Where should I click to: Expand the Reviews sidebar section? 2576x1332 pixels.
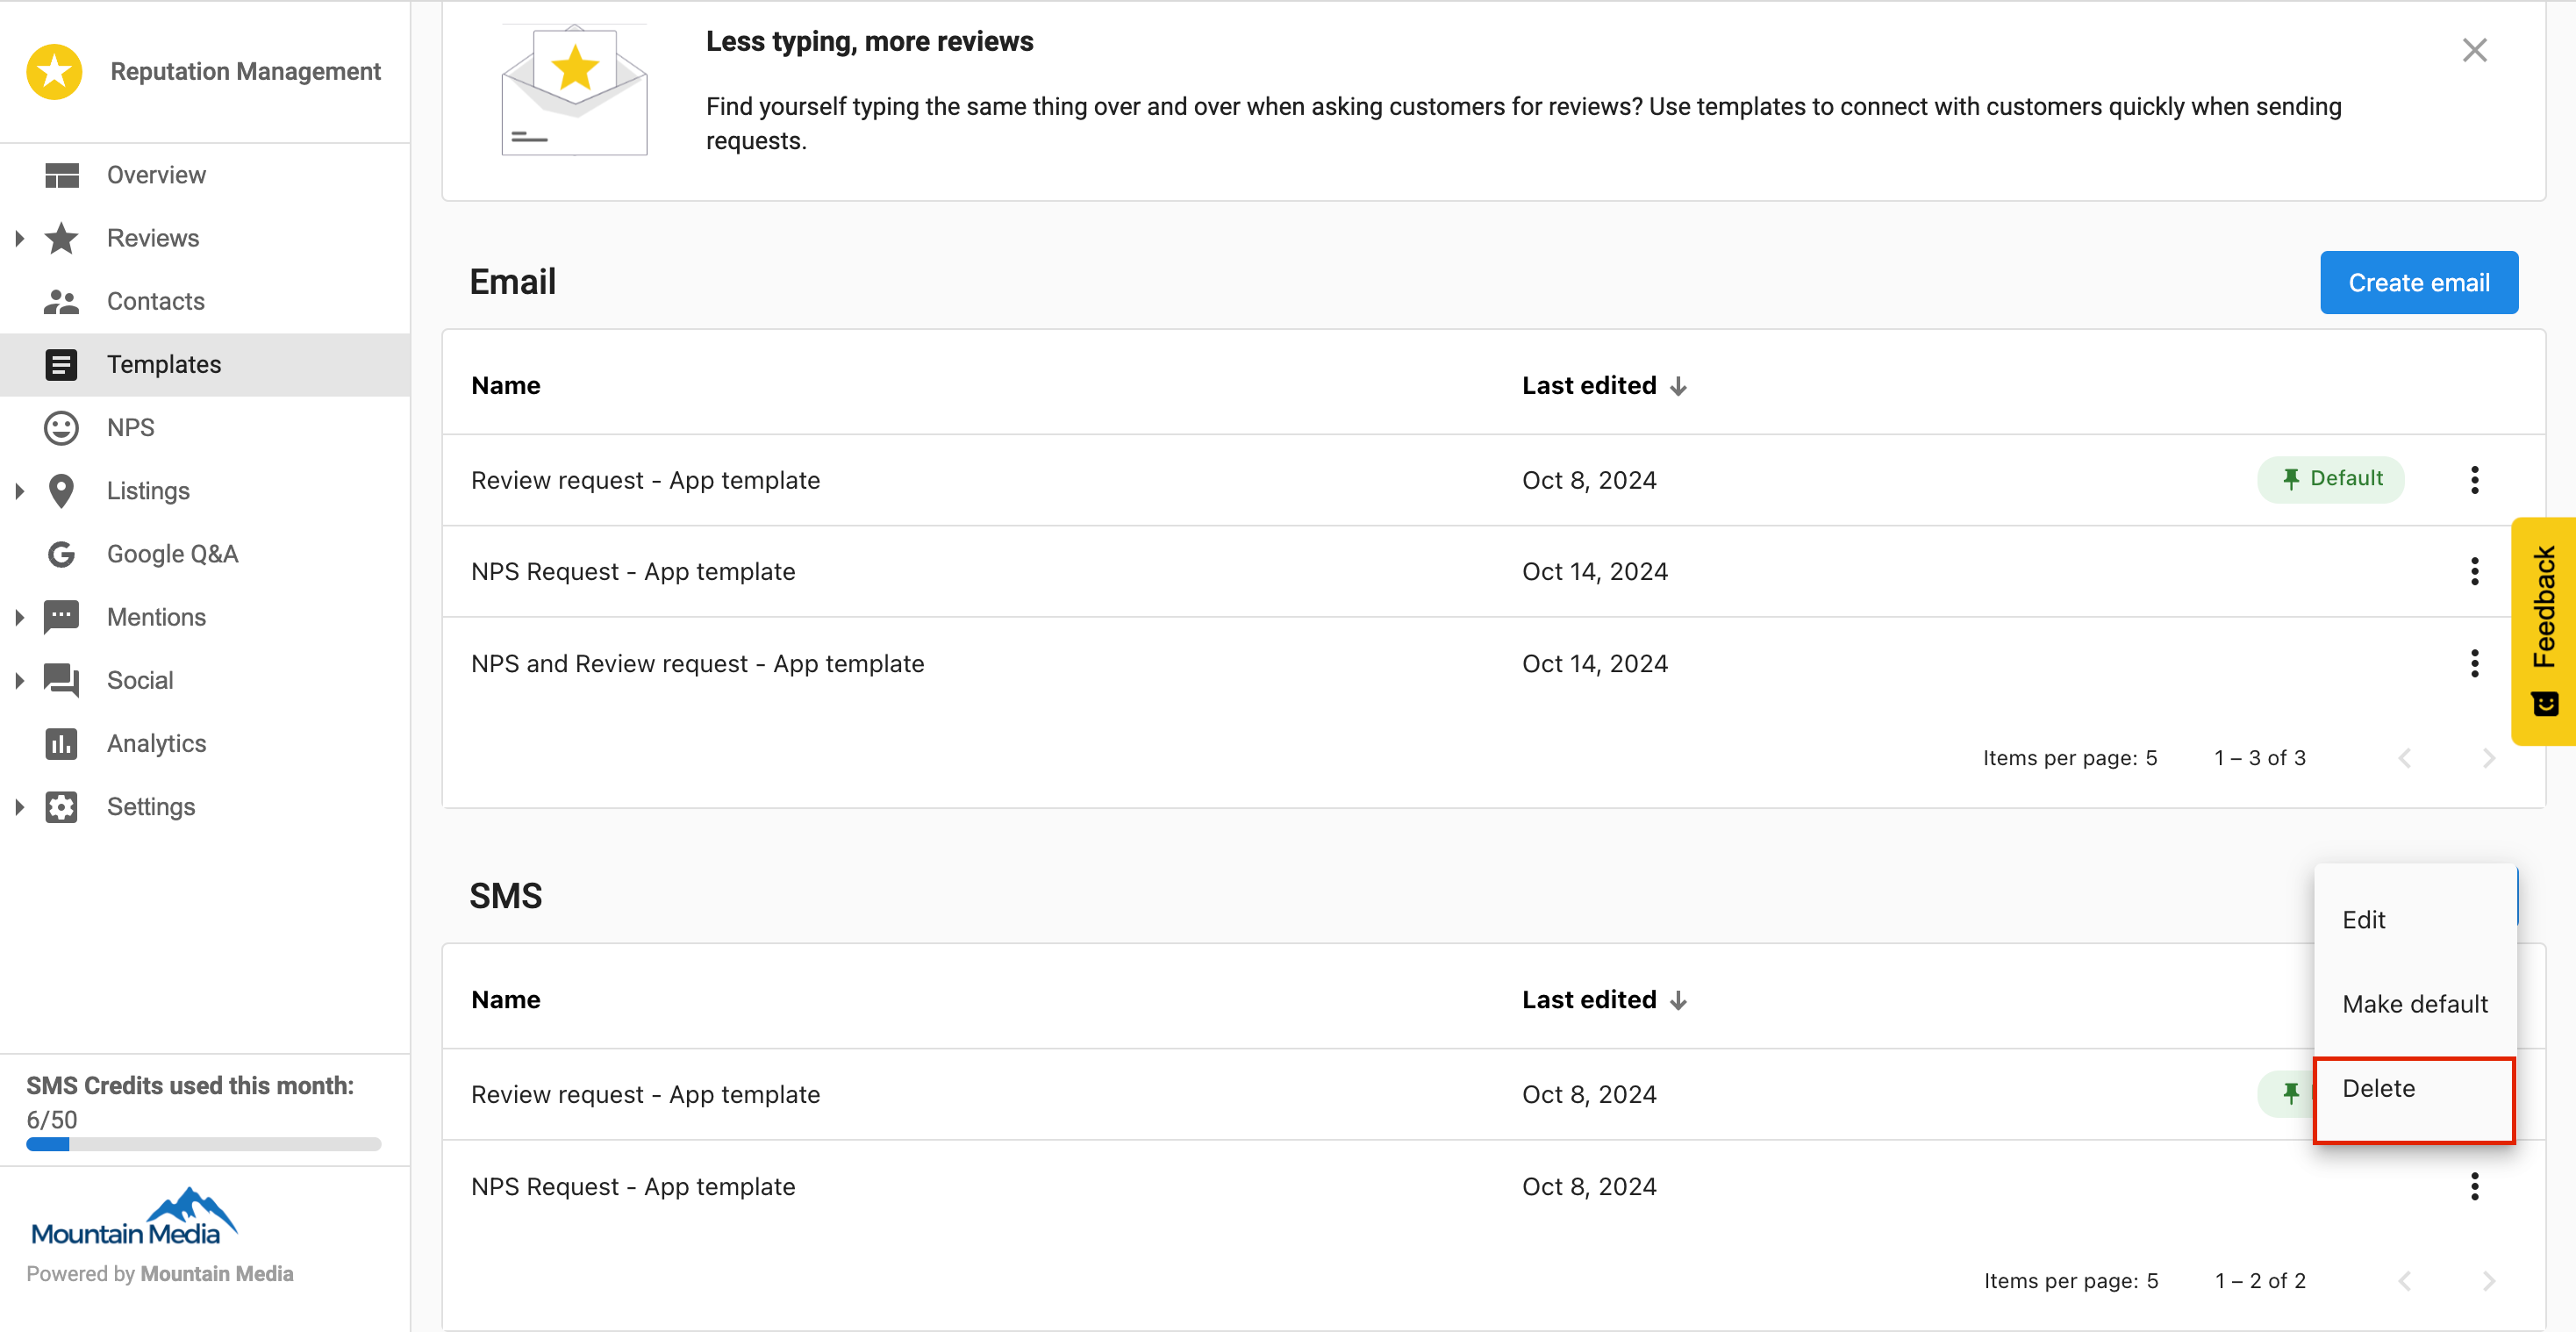click(x=19, y=238)
